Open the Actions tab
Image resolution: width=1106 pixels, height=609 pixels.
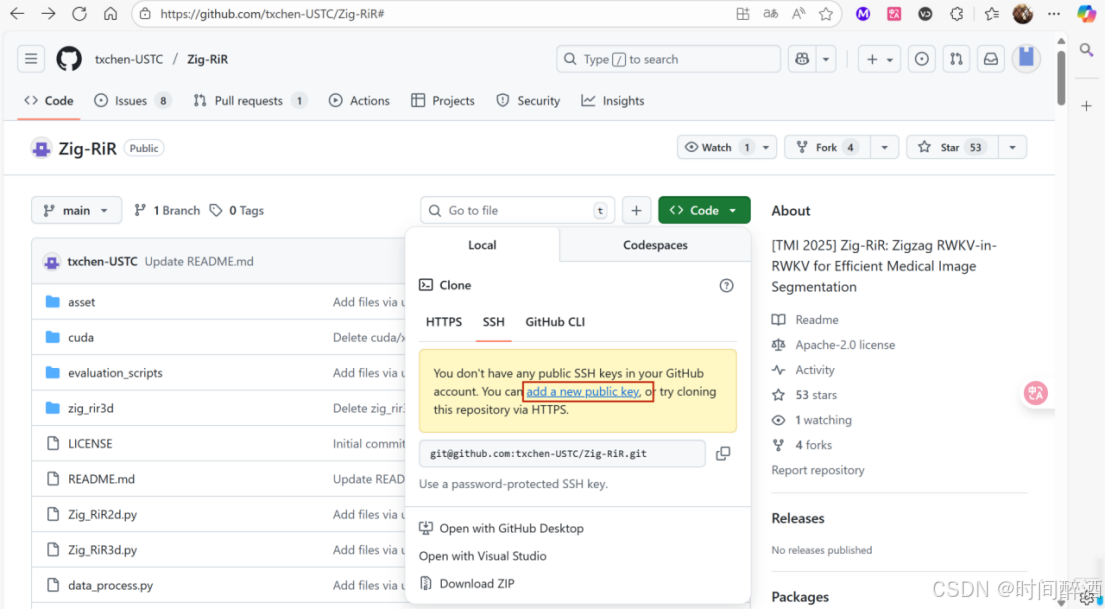[359, 101]
